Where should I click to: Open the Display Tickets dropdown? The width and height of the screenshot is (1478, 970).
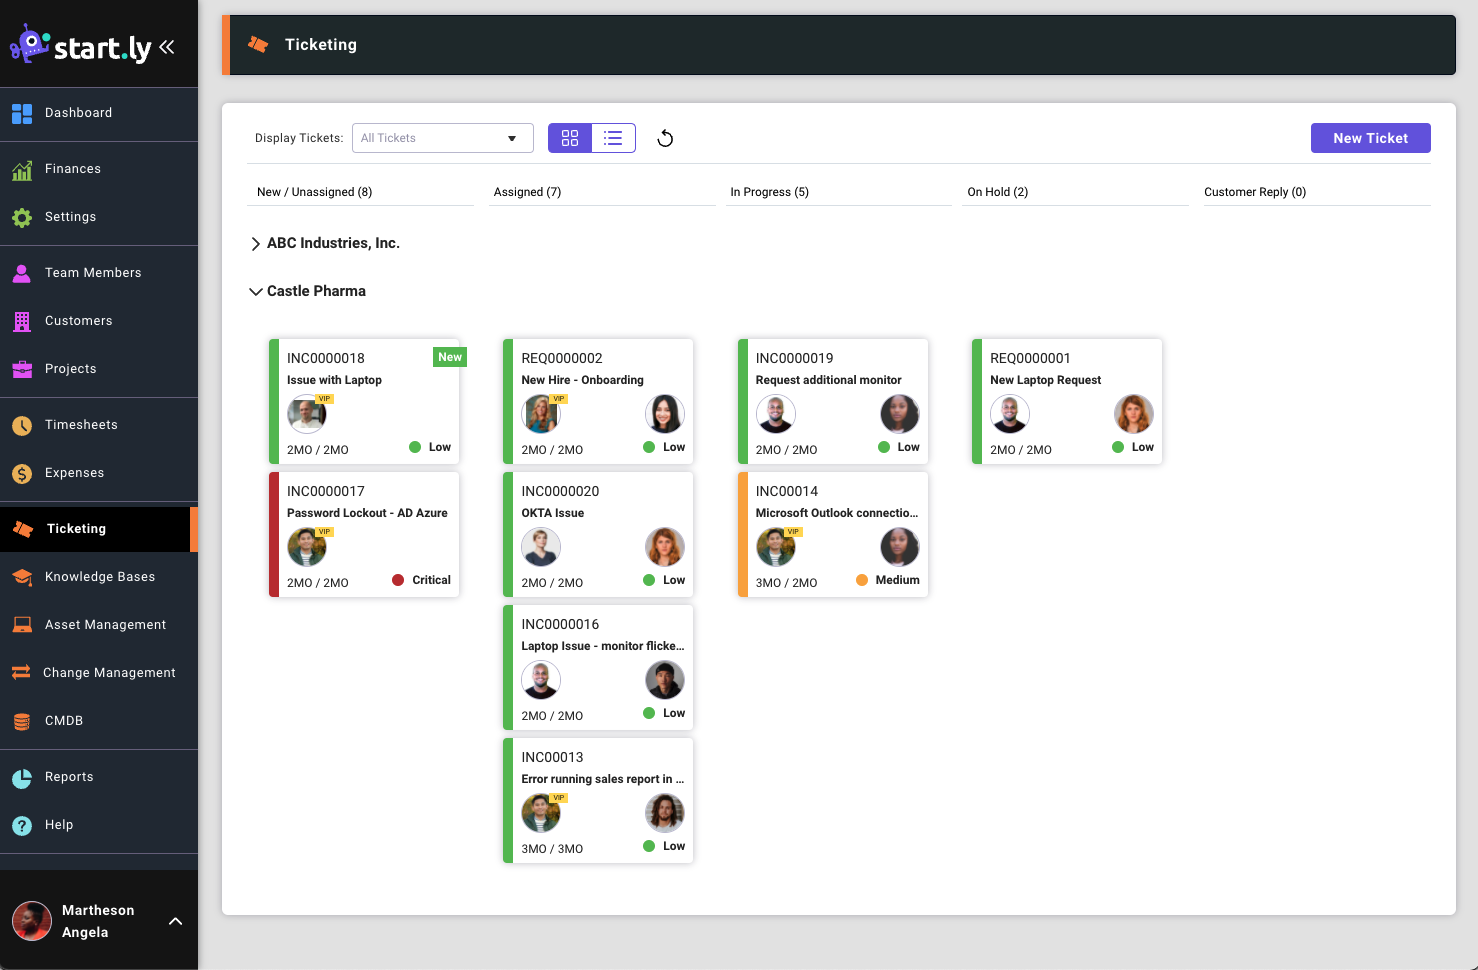coord(442,138)
